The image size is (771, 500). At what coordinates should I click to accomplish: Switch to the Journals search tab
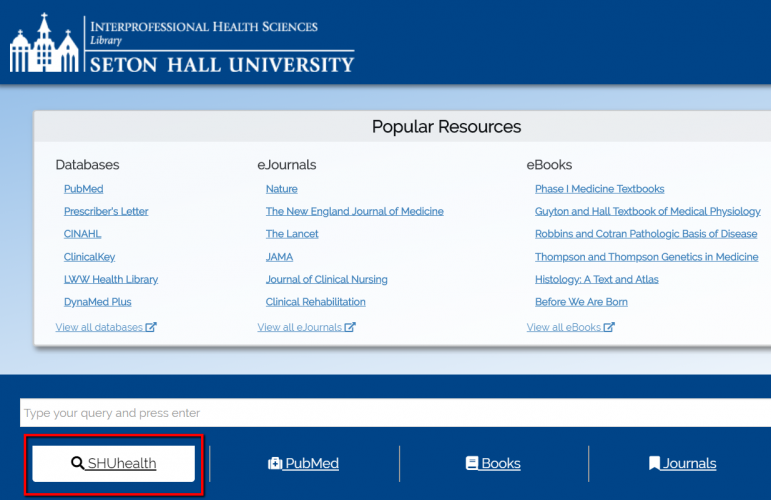682,464
